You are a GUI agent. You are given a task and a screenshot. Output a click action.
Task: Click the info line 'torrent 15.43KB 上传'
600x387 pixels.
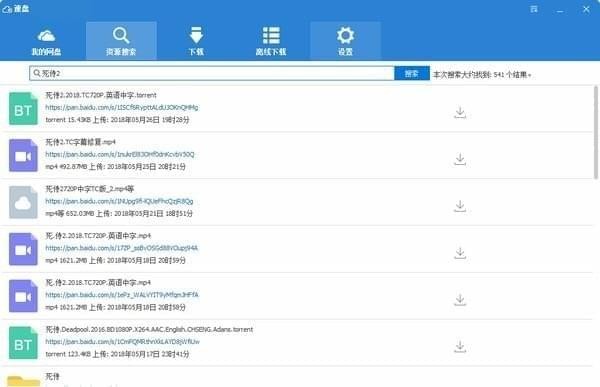117,120
